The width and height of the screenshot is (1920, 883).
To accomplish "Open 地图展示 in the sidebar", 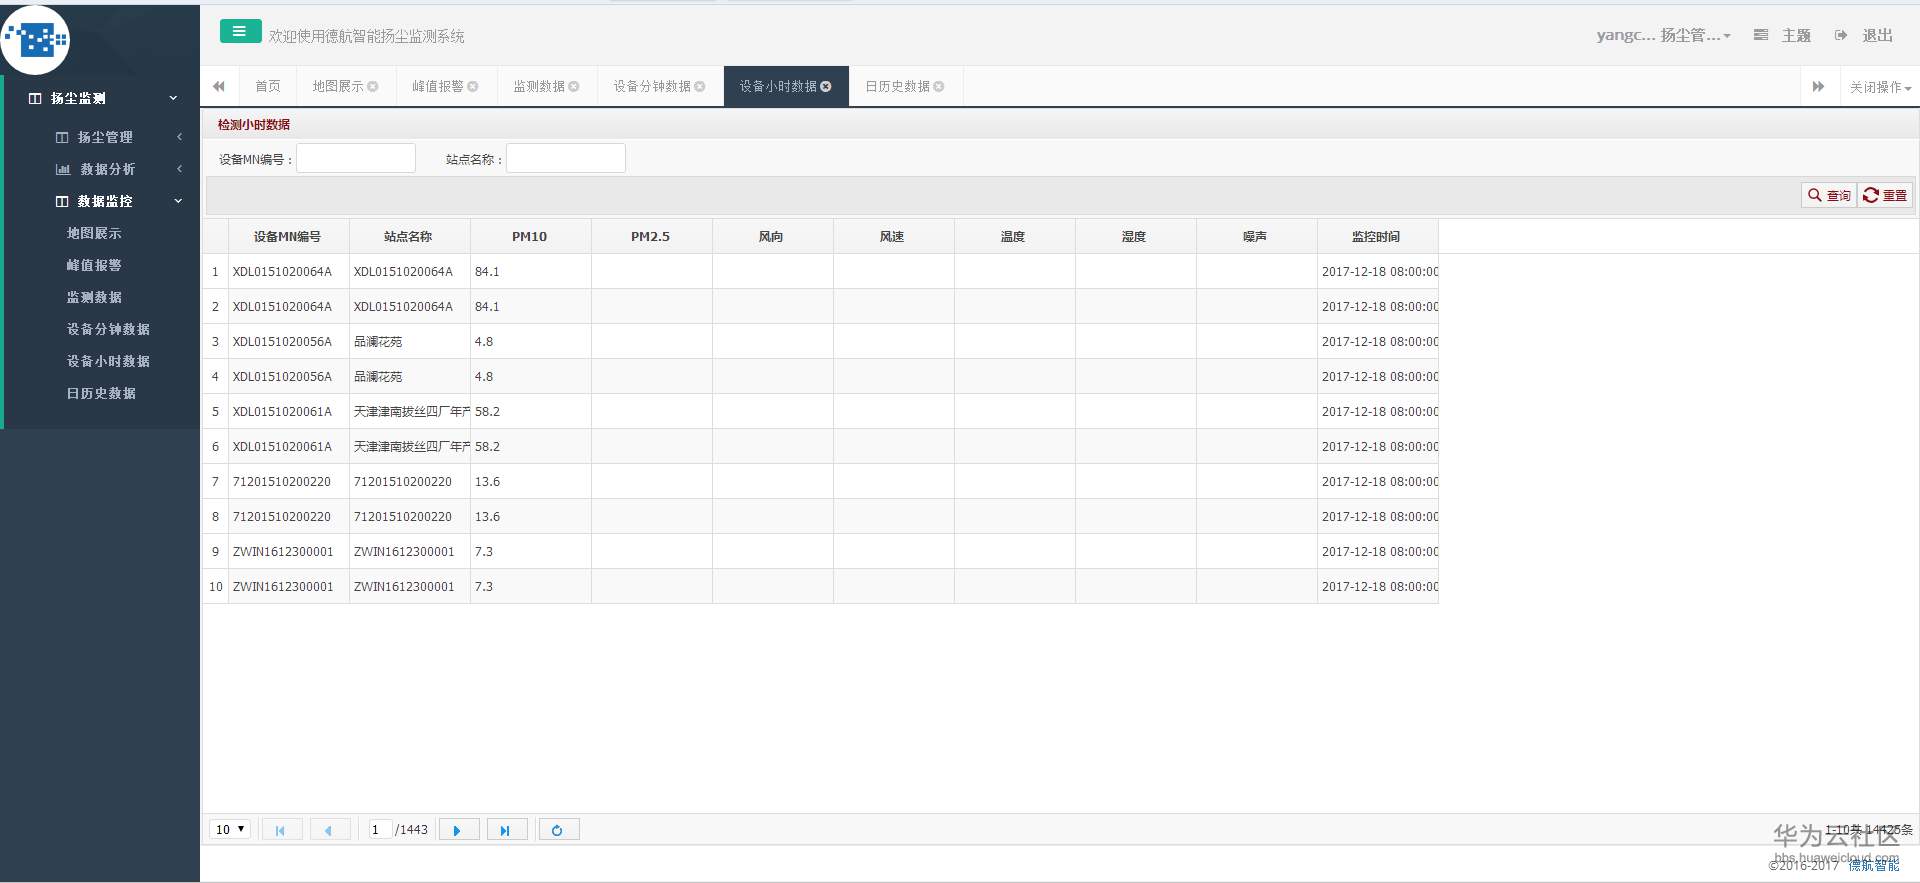I will pyautogui.click(x=94, y=233).
